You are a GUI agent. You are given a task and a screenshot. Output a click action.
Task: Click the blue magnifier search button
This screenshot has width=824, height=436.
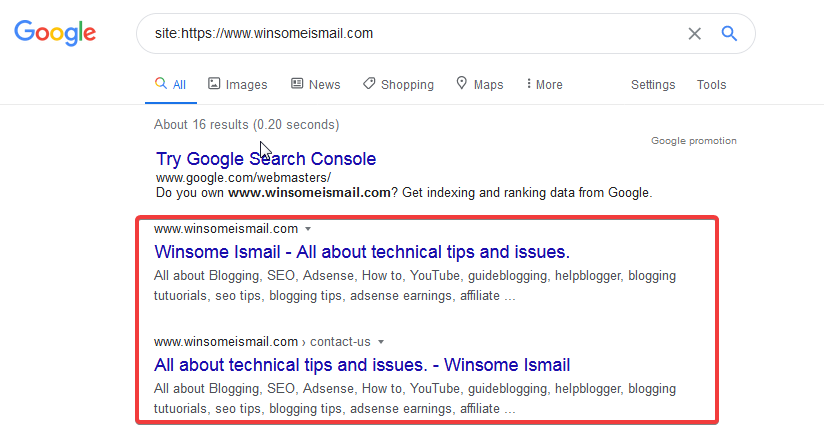(x=729, y=33)
